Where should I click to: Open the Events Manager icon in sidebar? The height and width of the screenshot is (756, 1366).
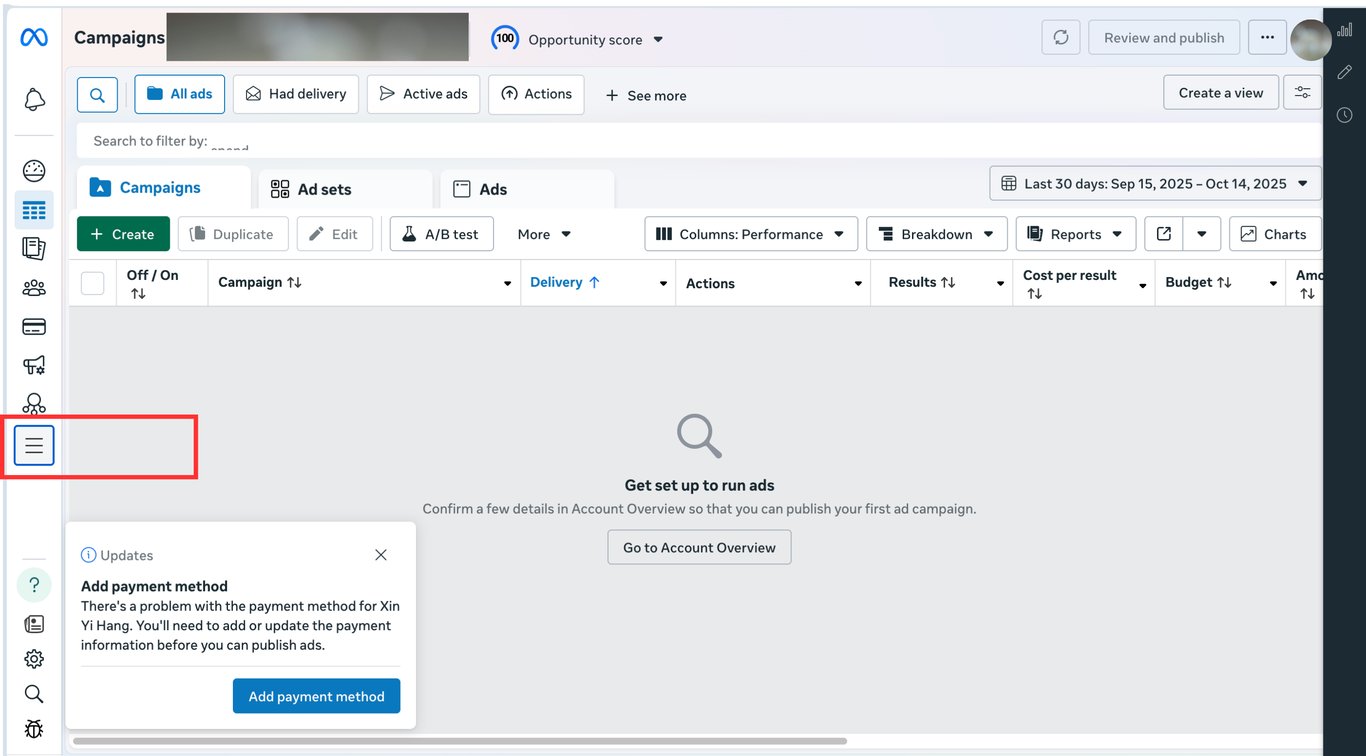[34, 404]
